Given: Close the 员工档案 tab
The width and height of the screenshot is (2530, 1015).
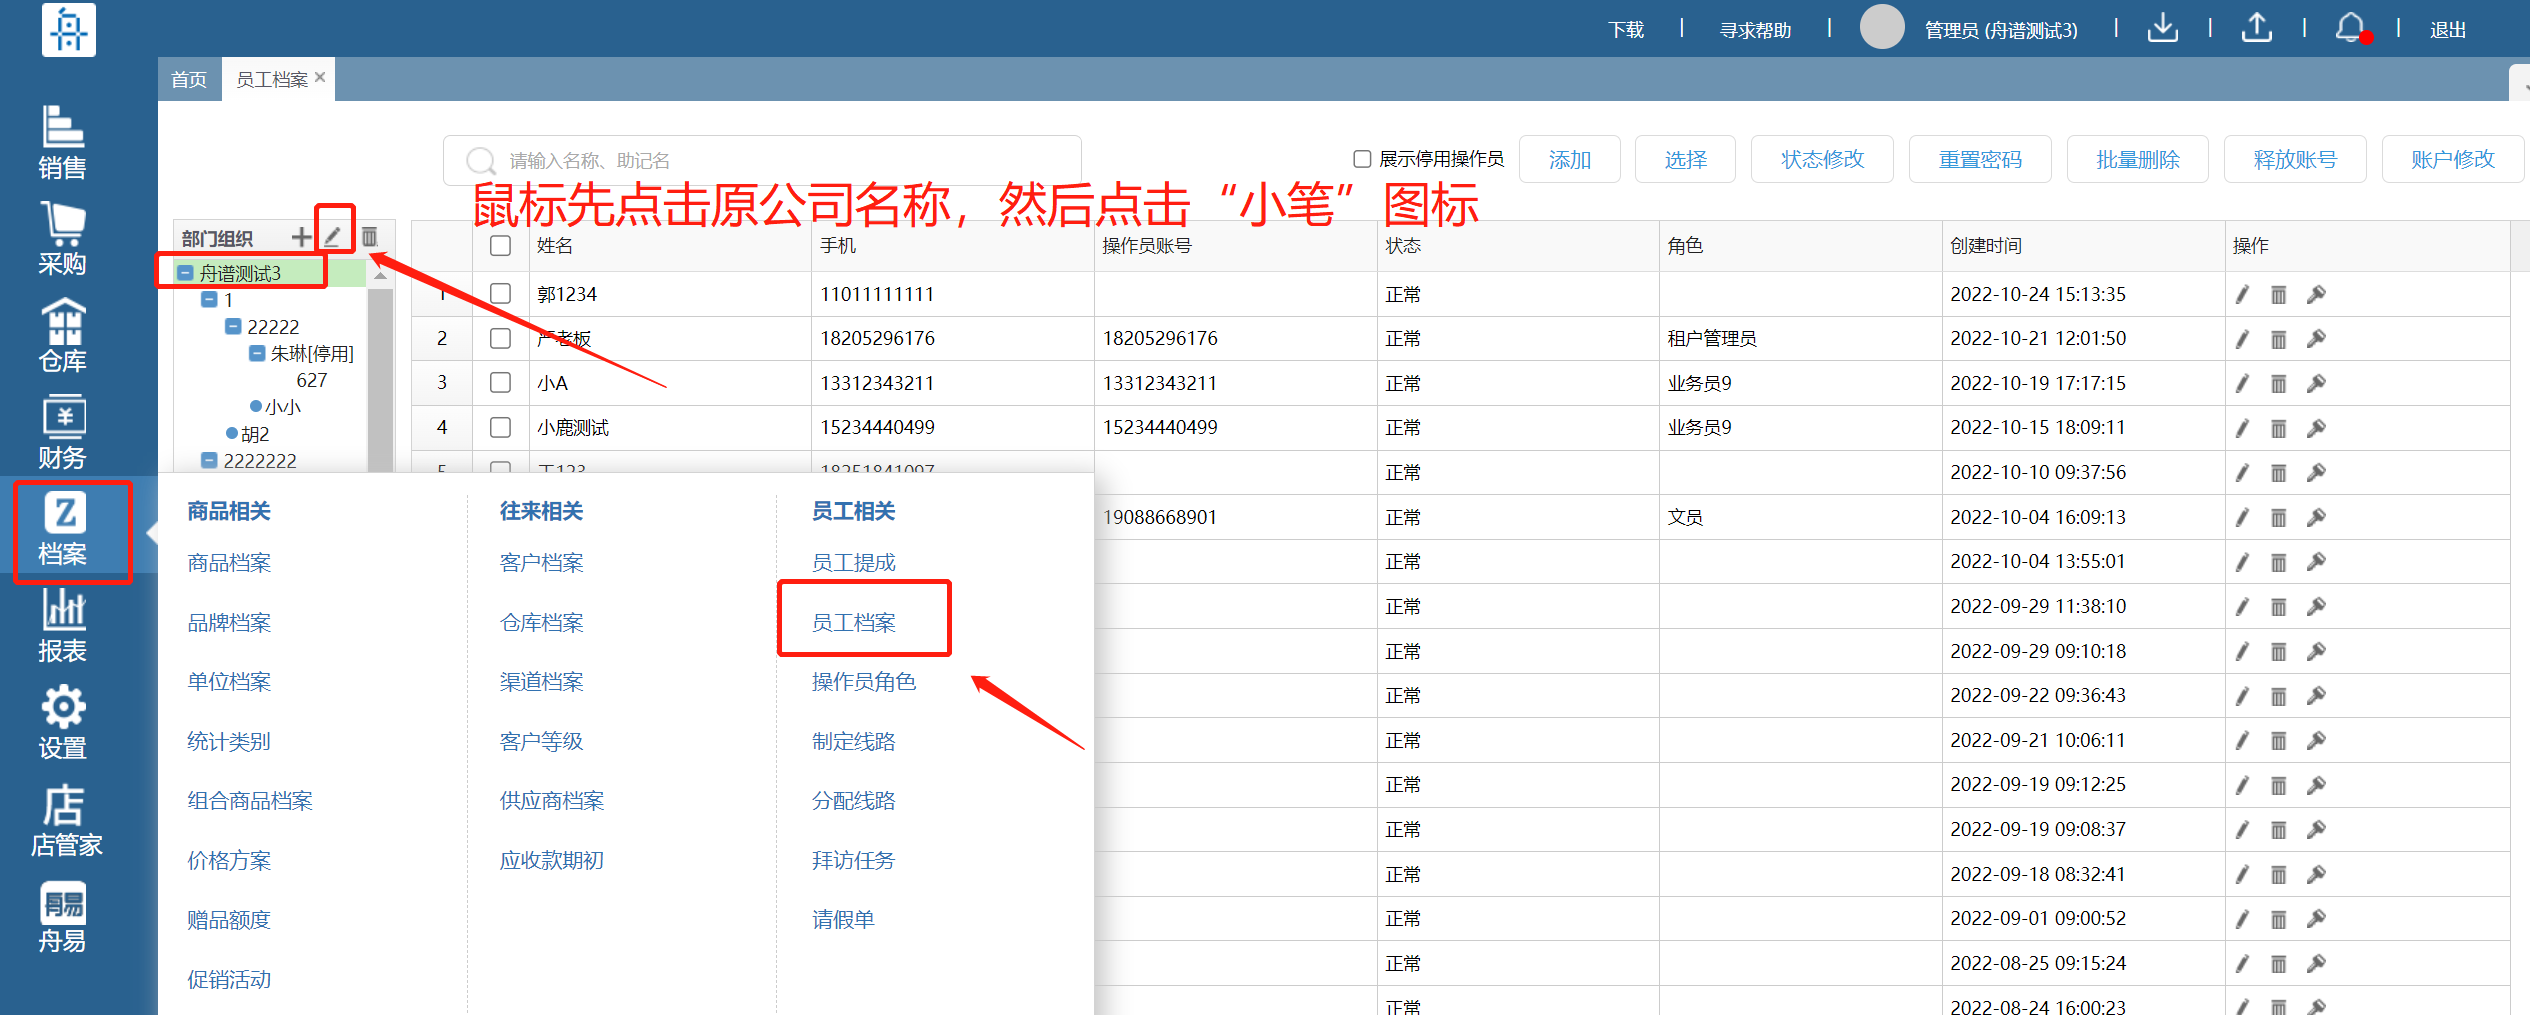Looking at the screenshot, I should (x=320, y=77).
